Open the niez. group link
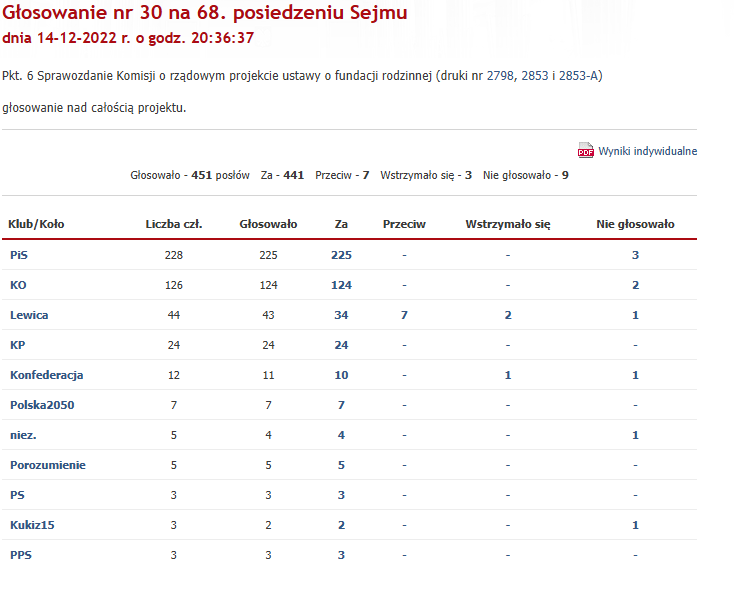Screen dimensions: 740x614 (23, 435)
